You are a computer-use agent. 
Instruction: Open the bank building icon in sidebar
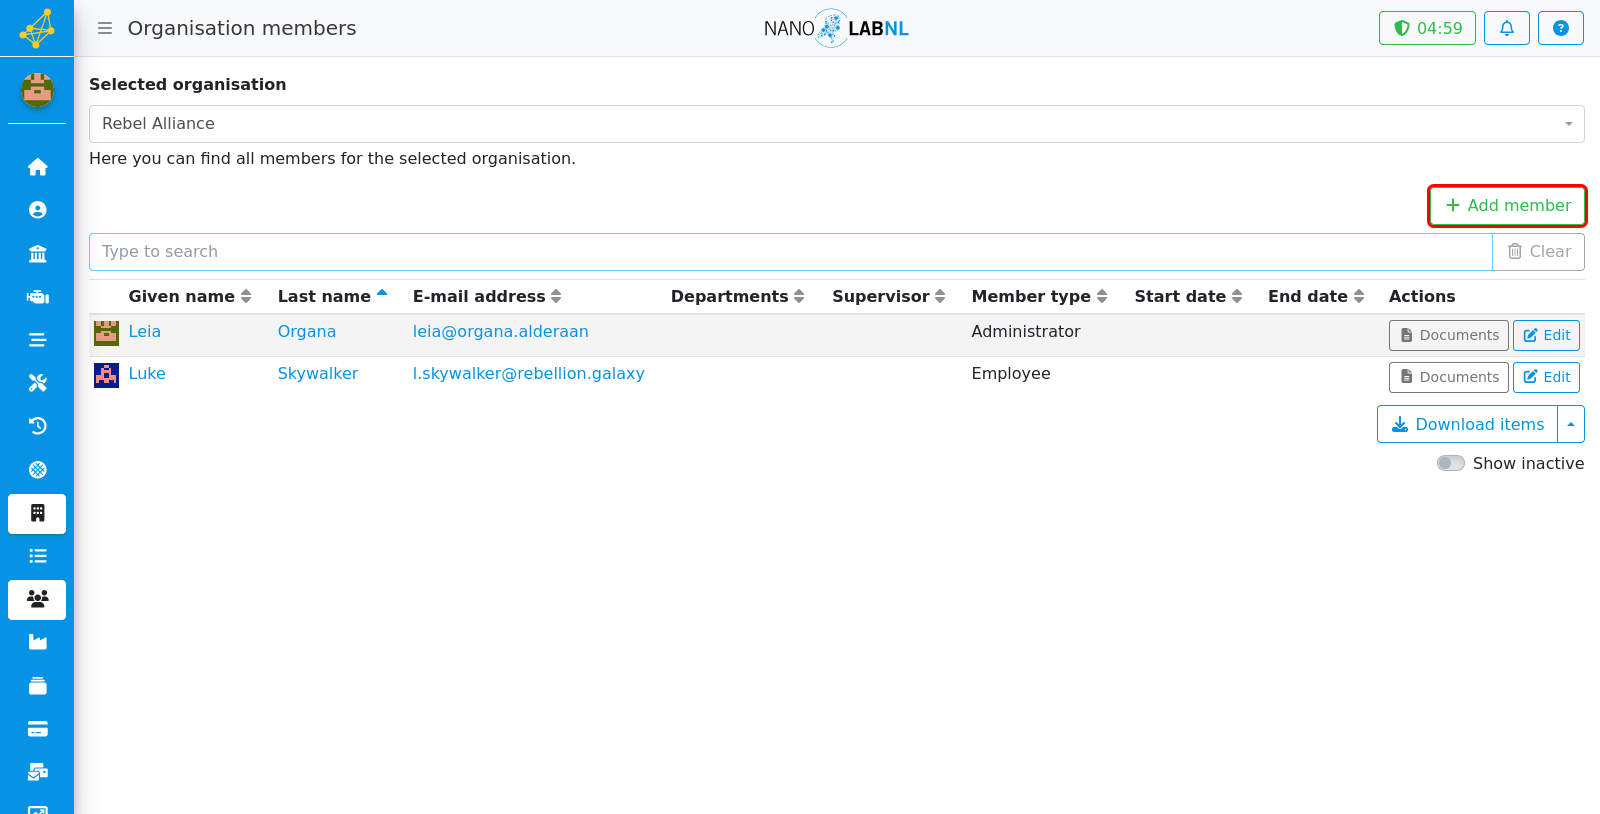tap(37, 254)
